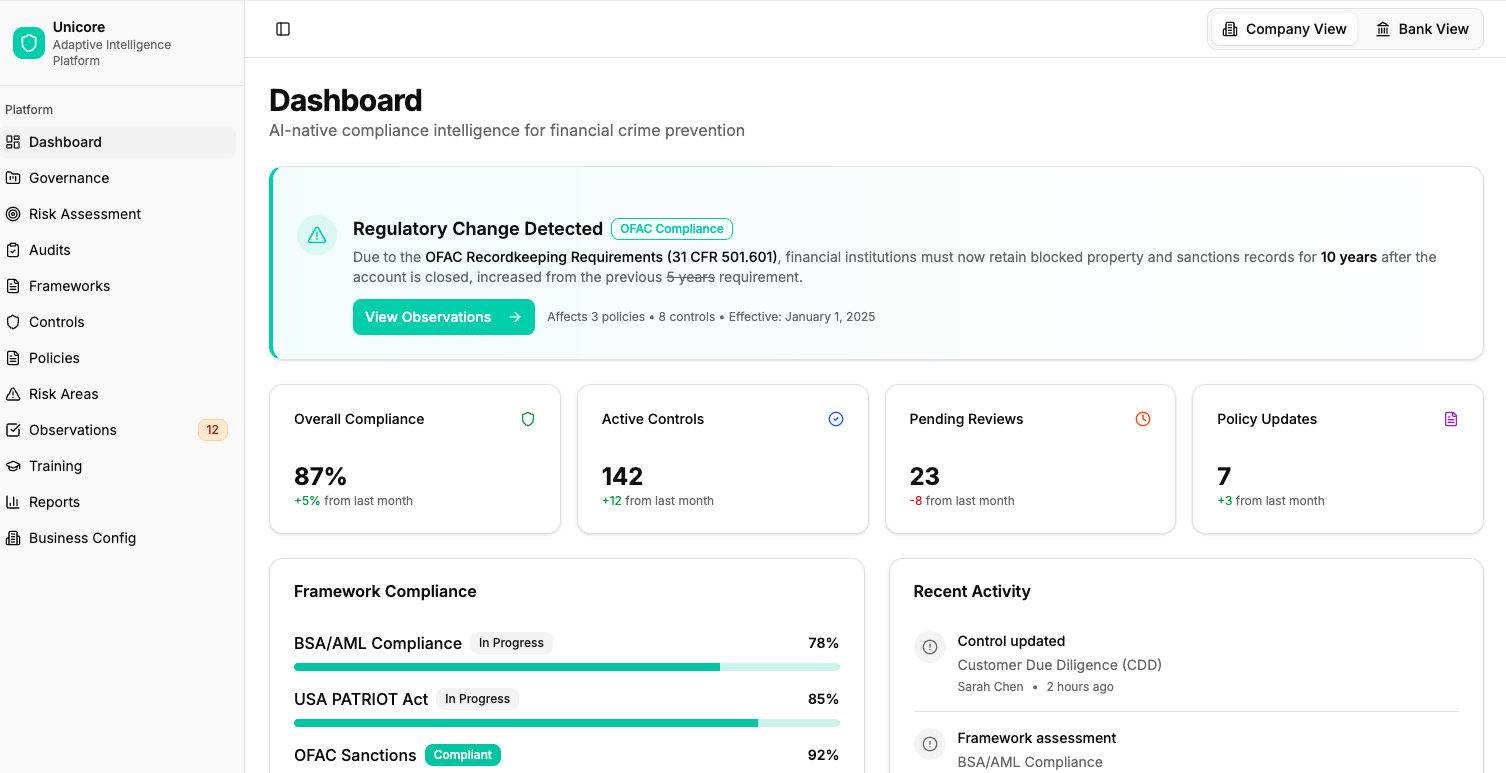Open Governance in the sidebar
The image size is (1506, 773).
(69, 178)
